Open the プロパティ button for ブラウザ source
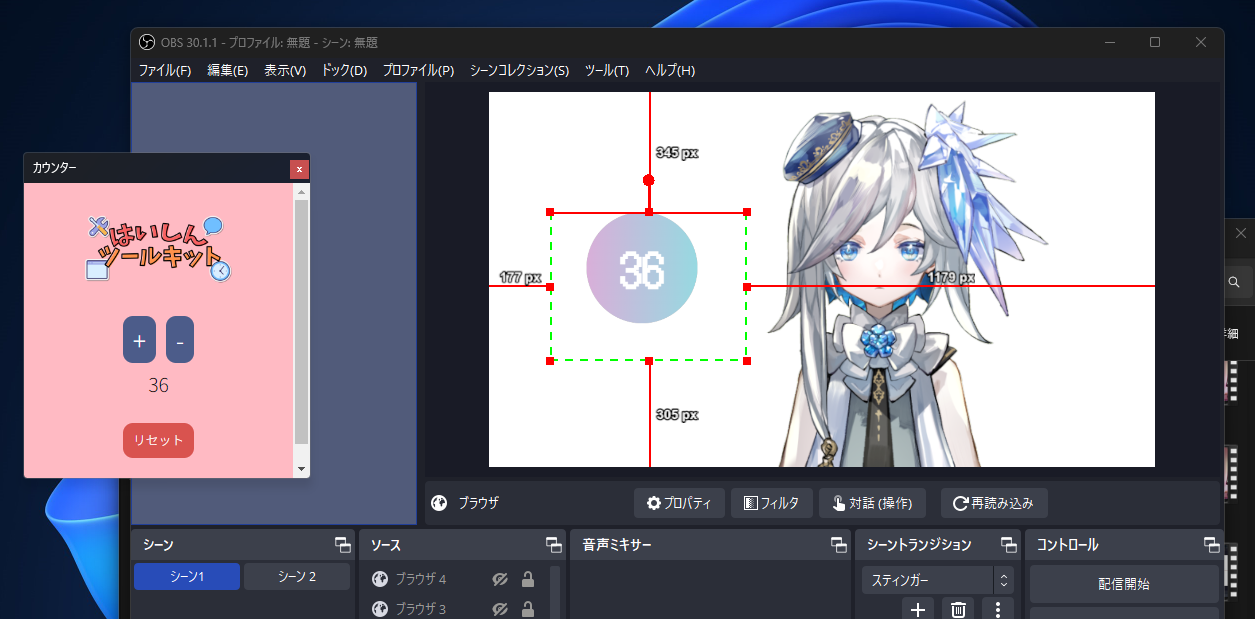This screenshot has height=619, width=1255. click(679, 503)
